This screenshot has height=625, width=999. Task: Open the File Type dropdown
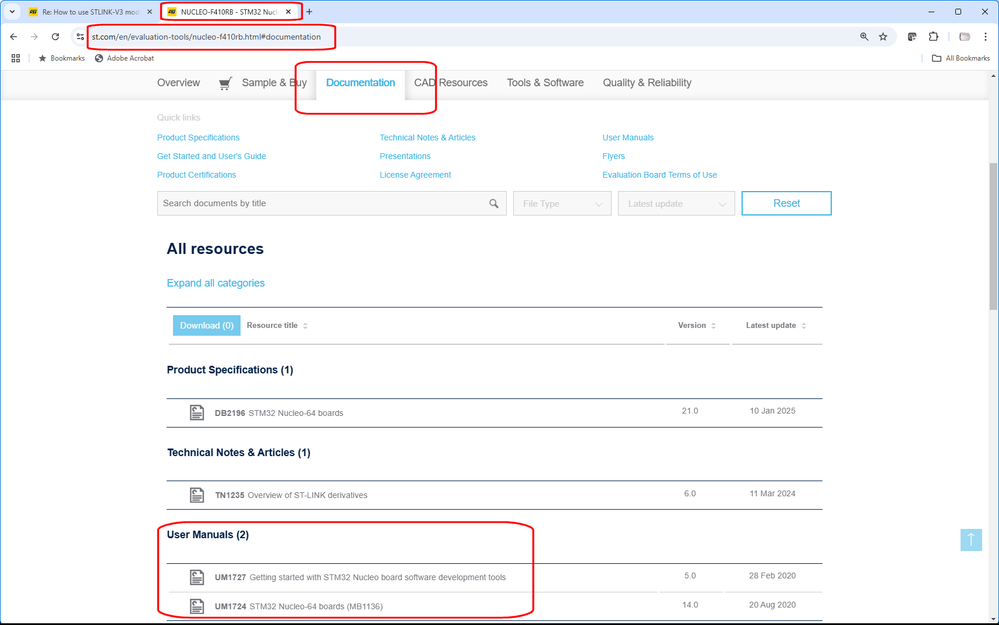(562, 203)
